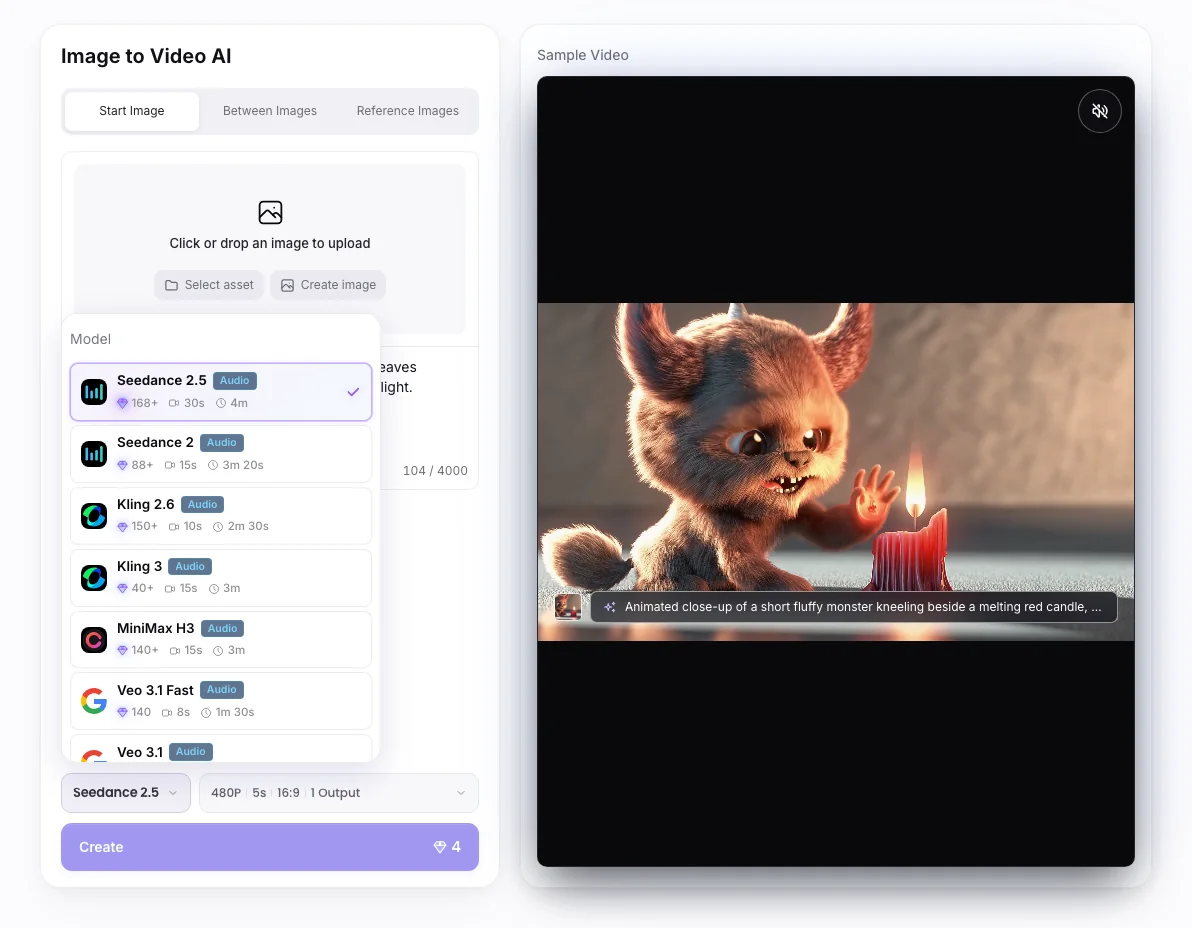Click the 2m 30s time on Kling 2.6

tap(248, 527)
